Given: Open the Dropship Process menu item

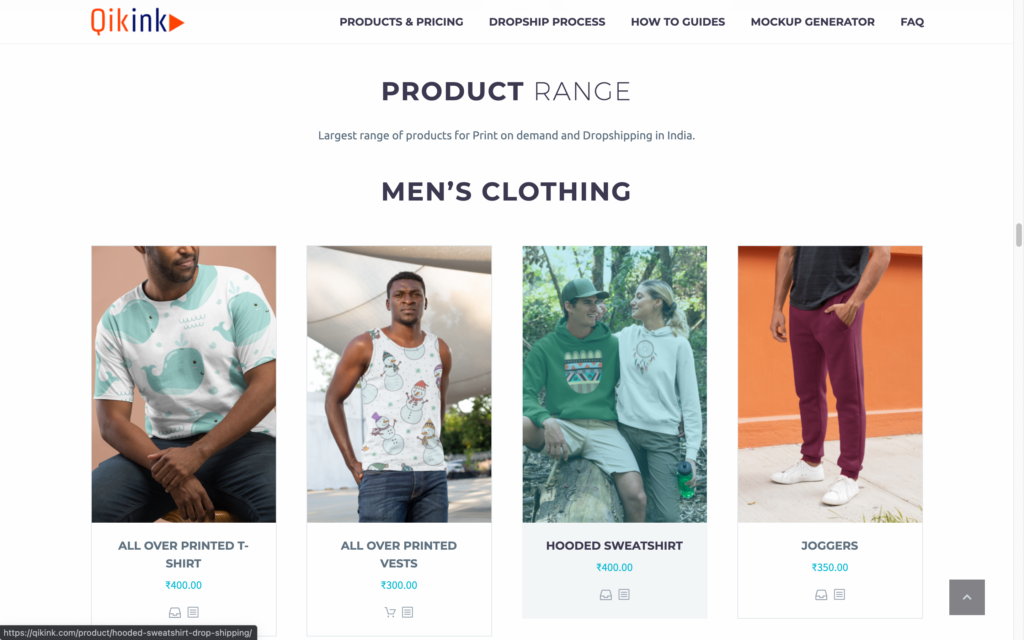Looking at the screenshot, I should [547, 22].
